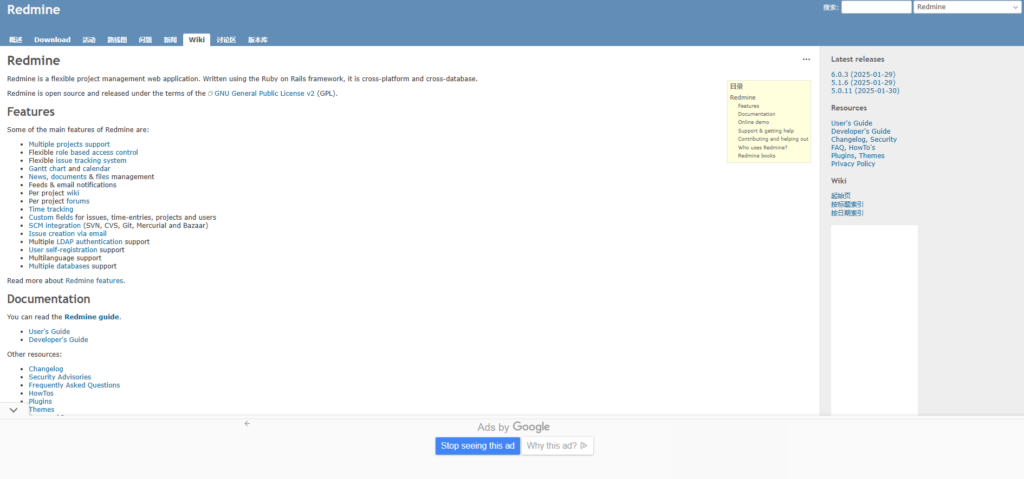Switch to the Download tab
This screenshot has width=1024, height=479.
coord(52,40)
